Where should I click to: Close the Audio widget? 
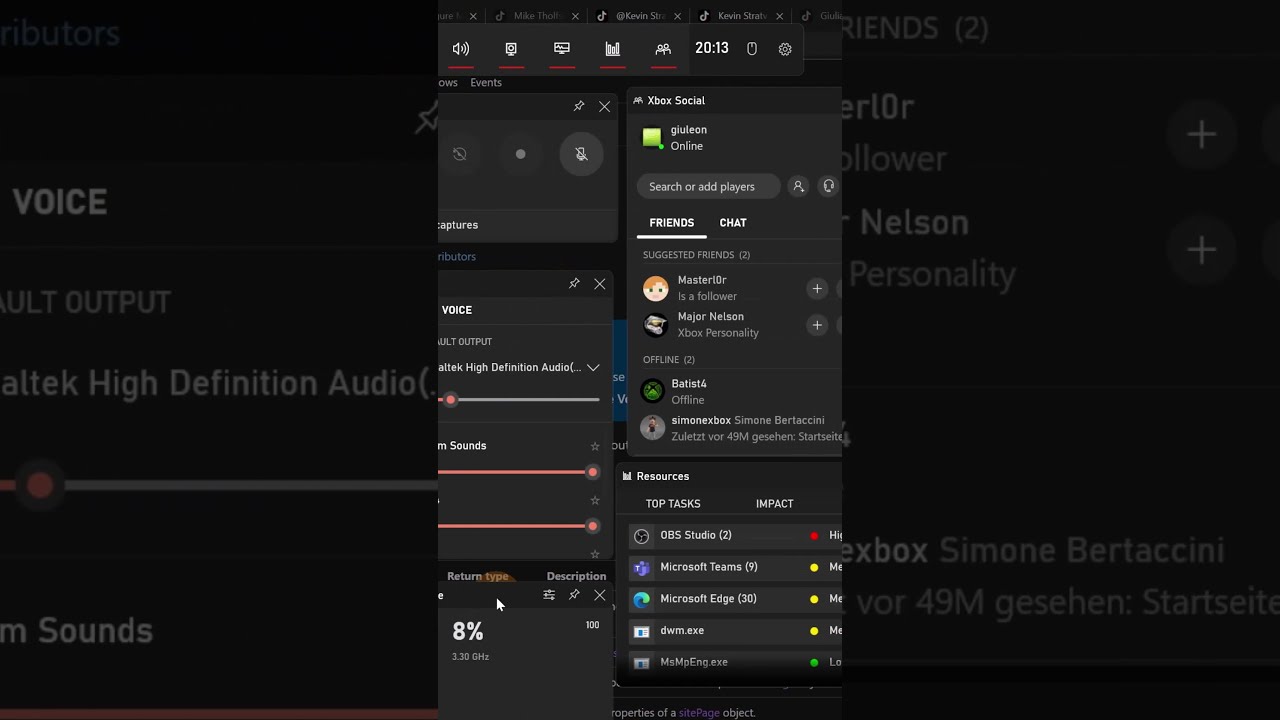click(x=600, y=284)
